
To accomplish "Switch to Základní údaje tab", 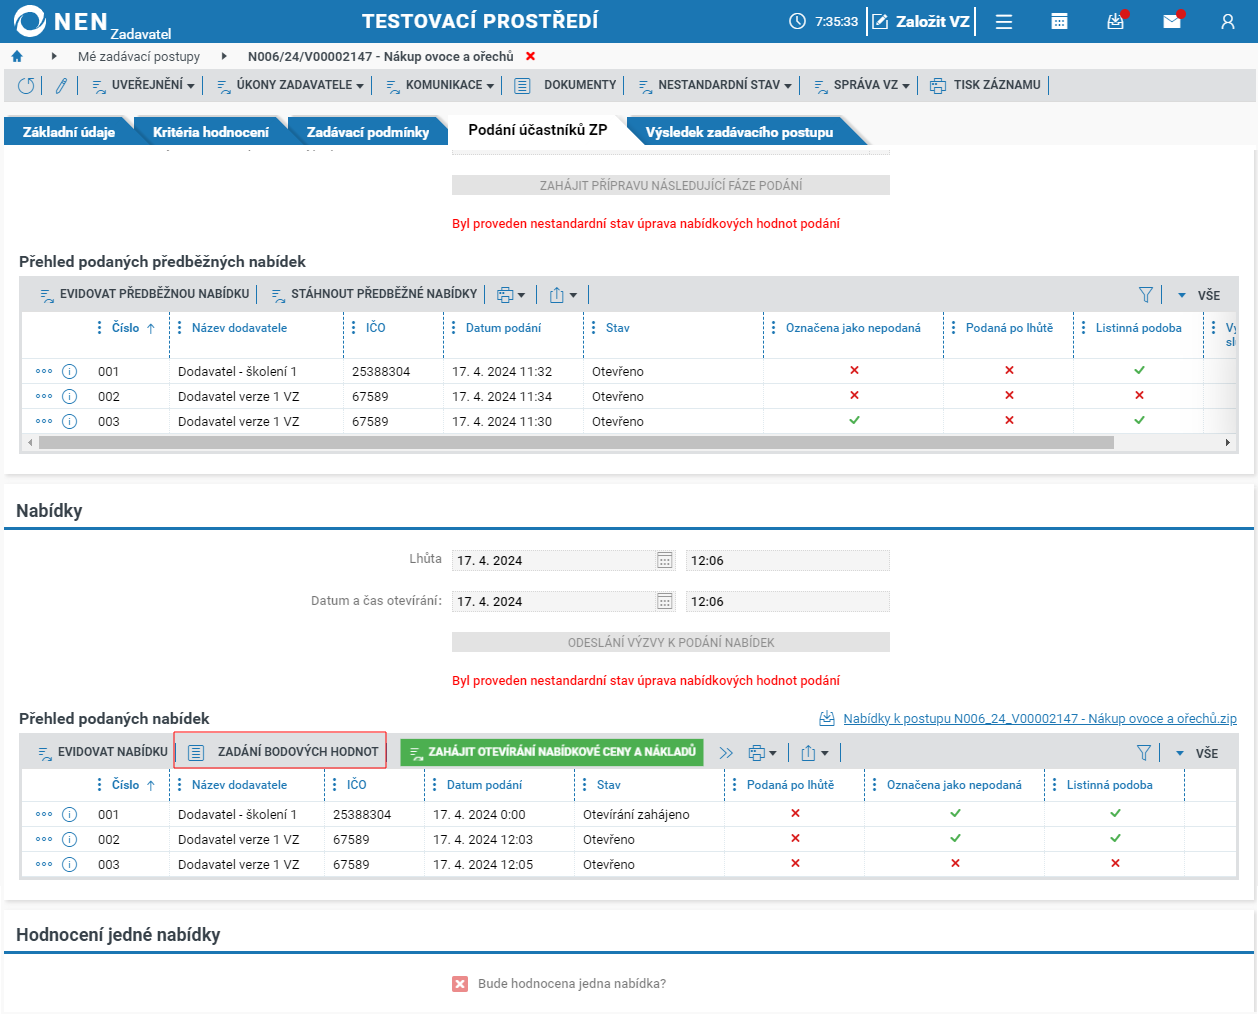I will point(69,132).
